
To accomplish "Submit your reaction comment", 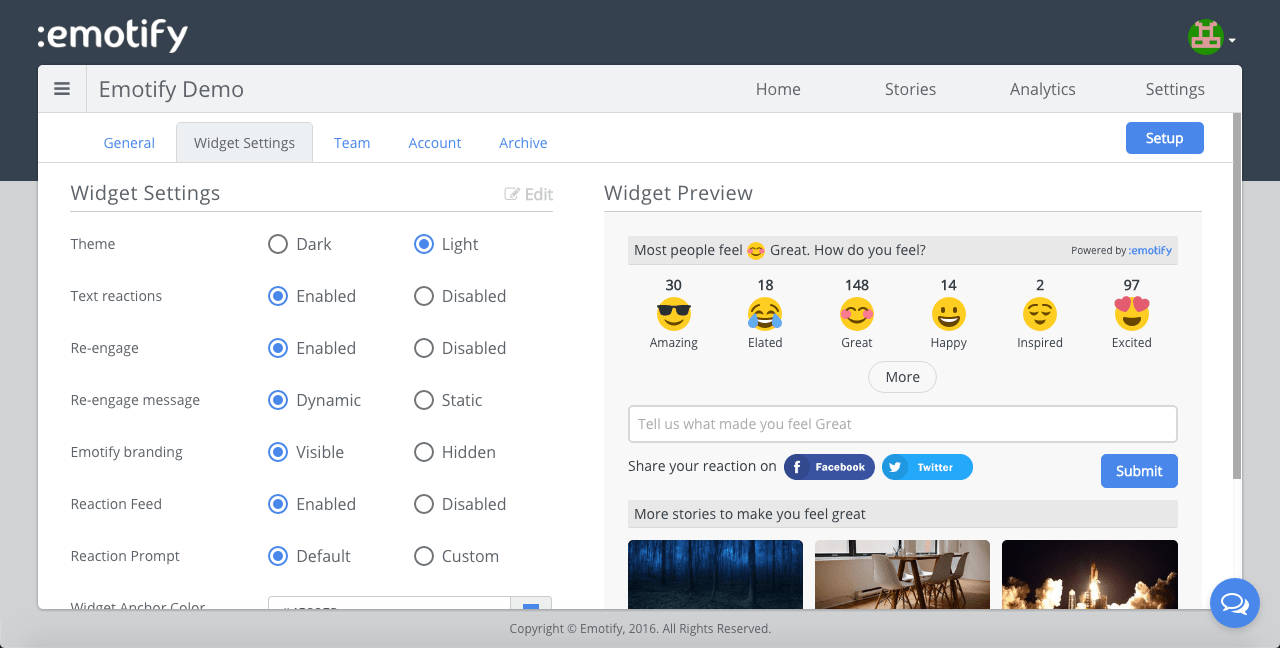I will [x=1139, y=471].
